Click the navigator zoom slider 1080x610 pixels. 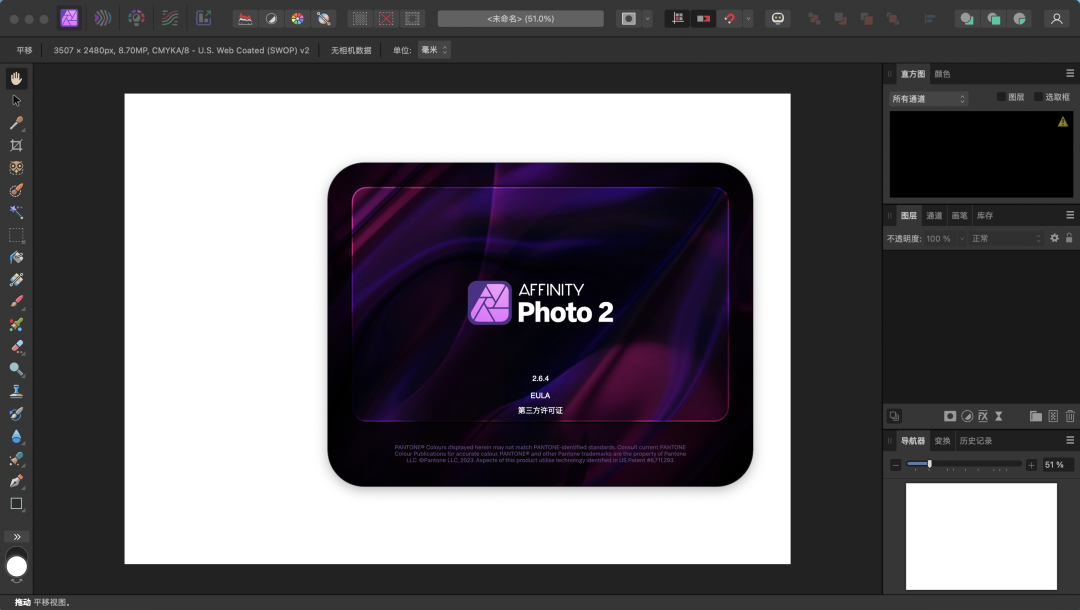pos(964,465)
